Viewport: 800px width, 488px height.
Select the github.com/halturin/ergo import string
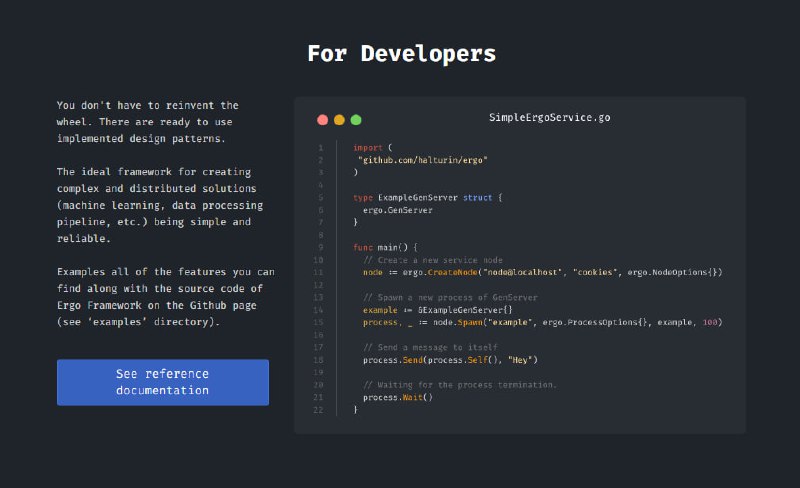click(422, 160)
